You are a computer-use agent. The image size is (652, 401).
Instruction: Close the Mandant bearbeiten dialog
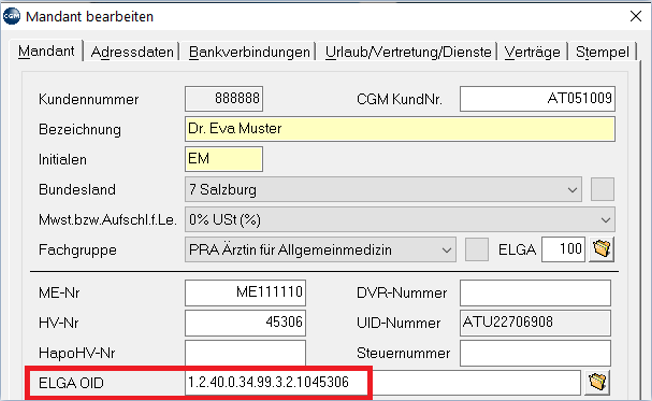point(636,16)
